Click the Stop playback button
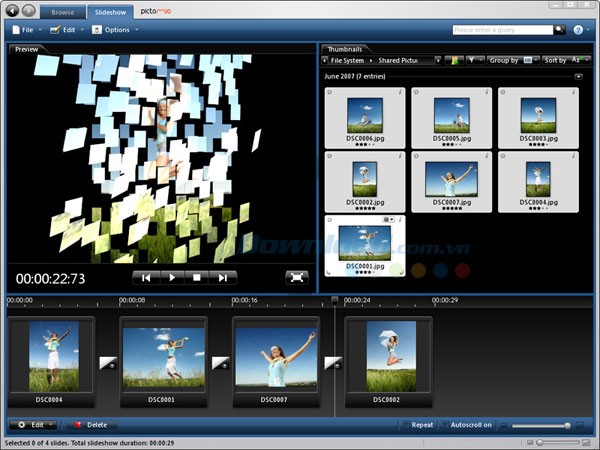Screen dimensions: 600x450 (198, 277)
